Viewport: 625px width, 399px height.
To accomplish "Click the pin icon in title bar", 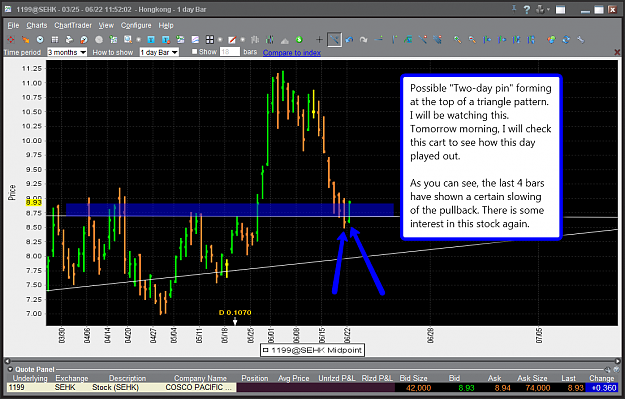I will [x=514, y=9].
